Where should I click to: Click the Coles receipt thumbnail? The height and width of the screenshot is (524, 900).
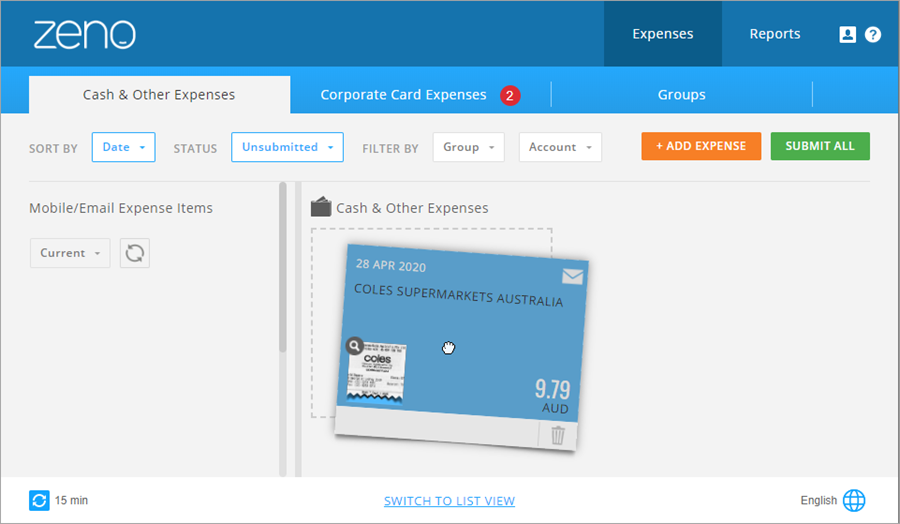pos(377,372)
